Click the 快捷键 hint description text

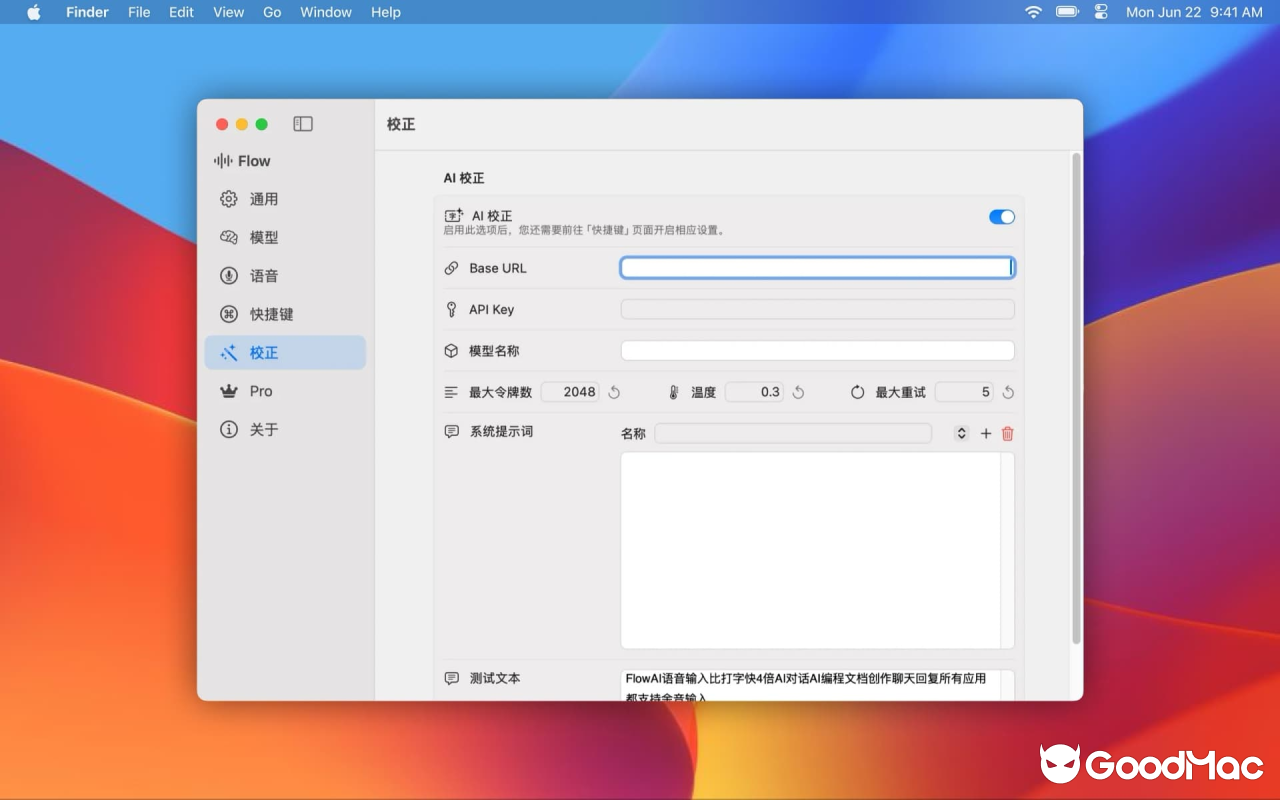pyautogui.click(x=584, y=230)
